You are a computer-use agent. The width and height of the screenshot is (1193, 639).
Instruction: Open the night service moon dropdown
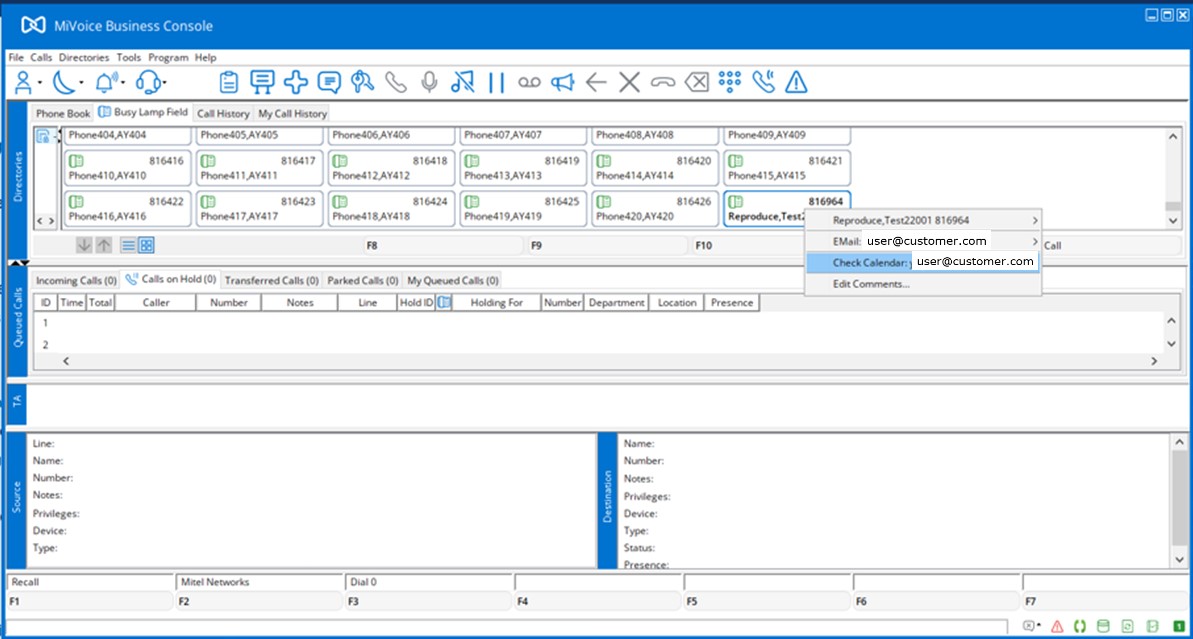click(x=67, y=82)
